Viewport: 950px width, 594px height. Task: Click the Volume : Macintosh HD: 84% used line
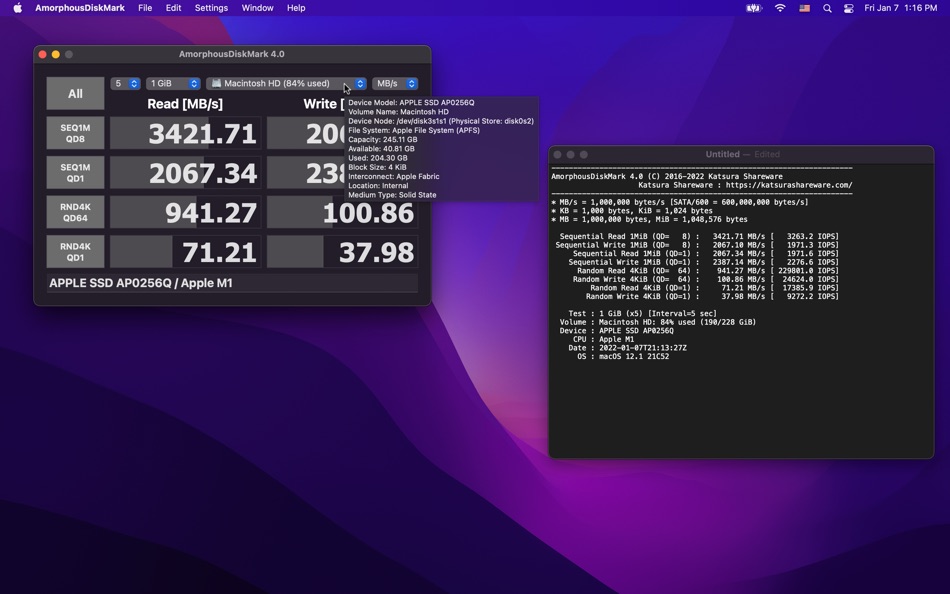pos(657,322)
